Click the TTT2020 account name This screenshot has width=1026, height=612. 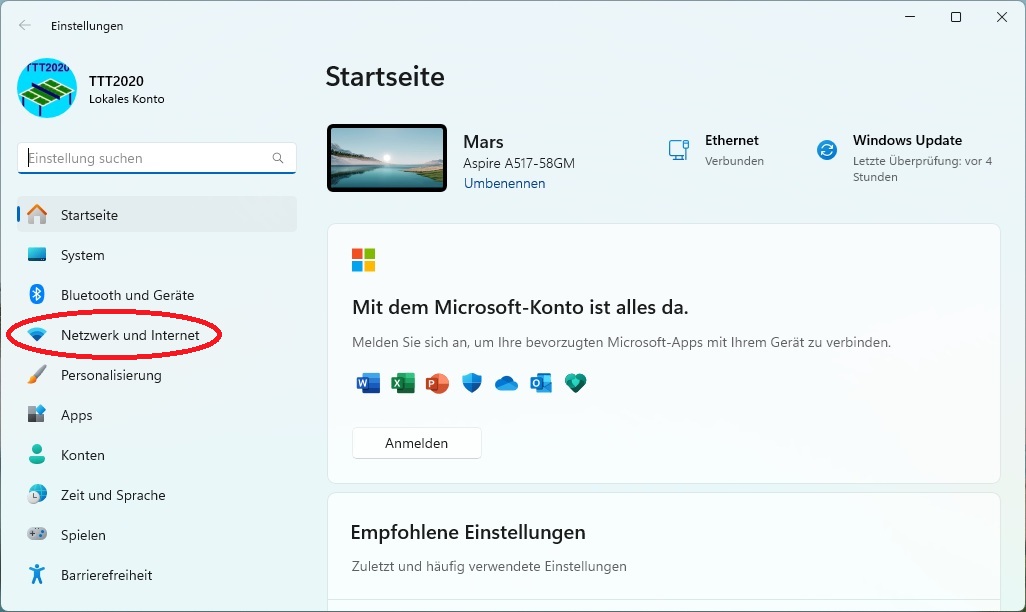pyautogui.click(x=116, y=81)
